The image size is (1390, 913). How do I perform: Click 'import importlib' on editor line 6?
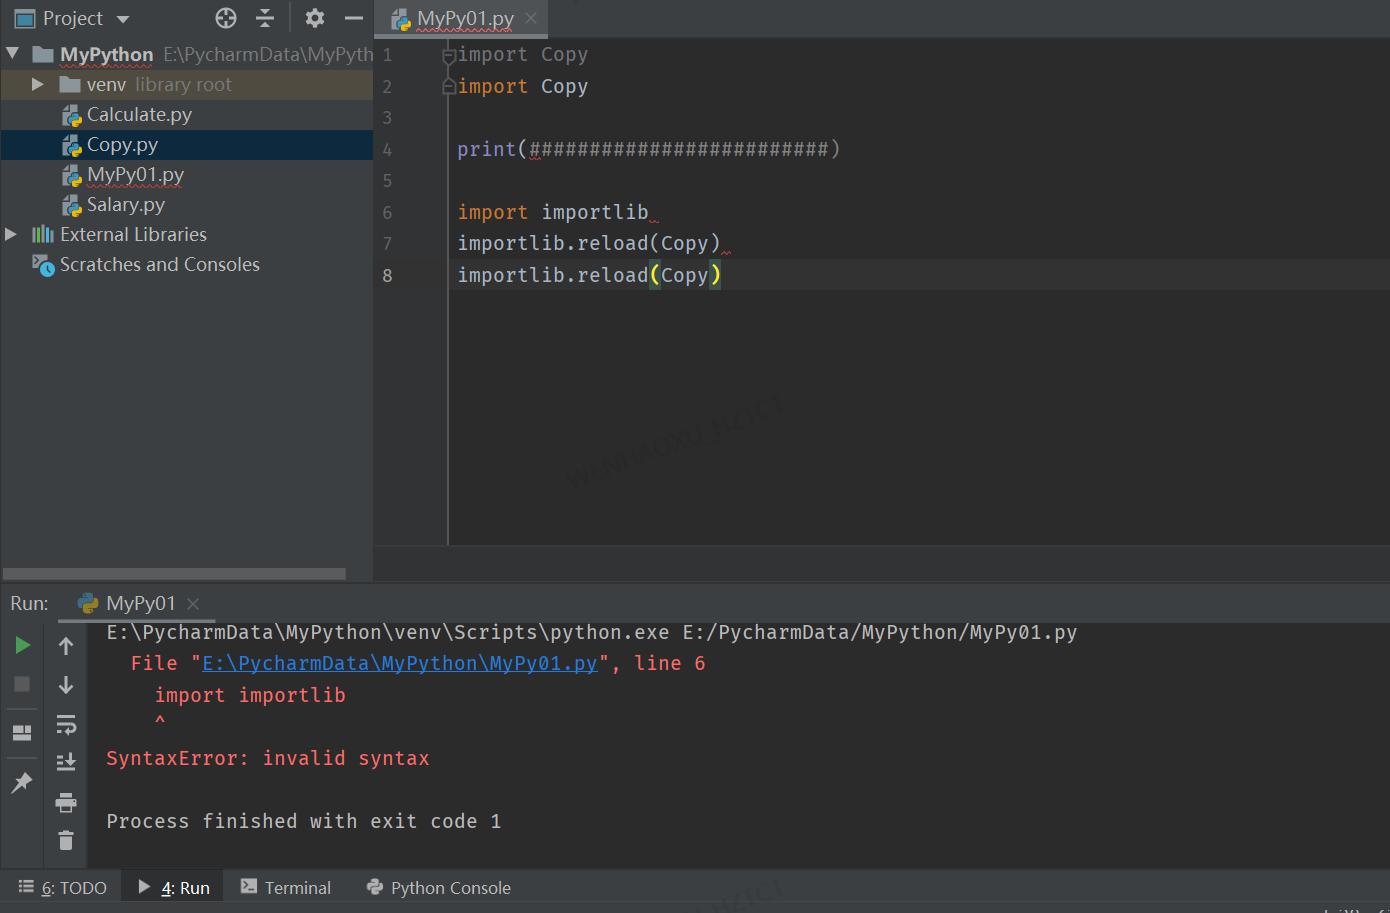(553, 212)
